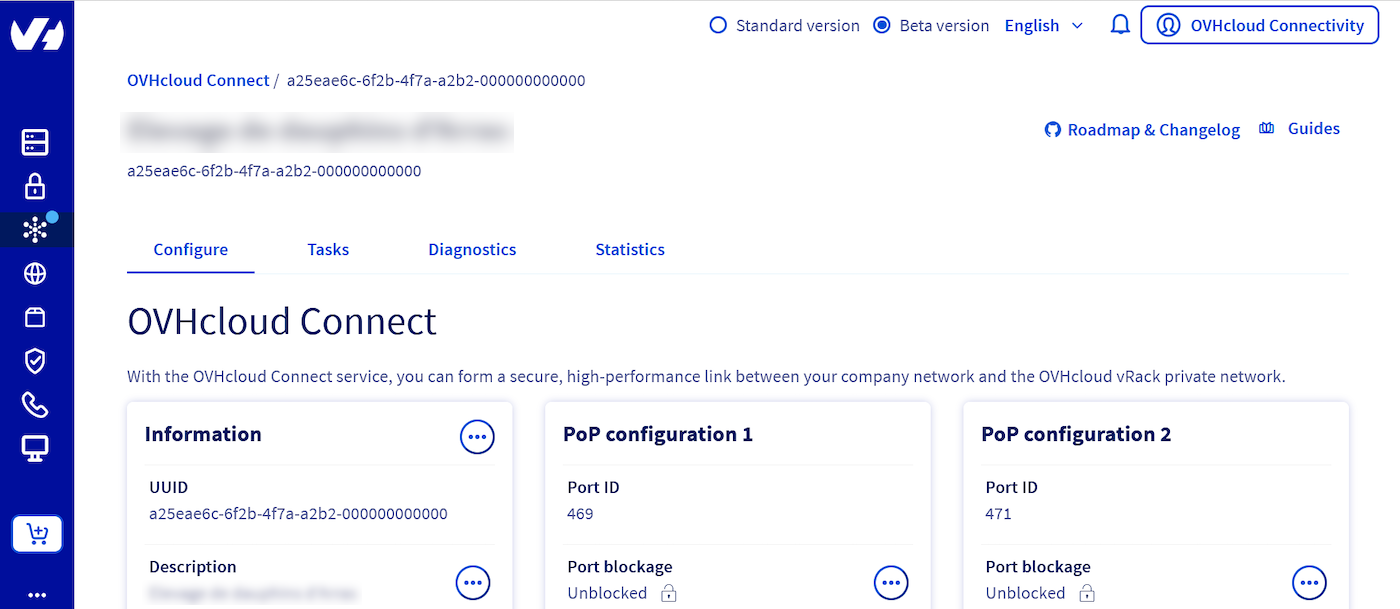
Task: Select the Beta version radio button
Action: (882, 26)
